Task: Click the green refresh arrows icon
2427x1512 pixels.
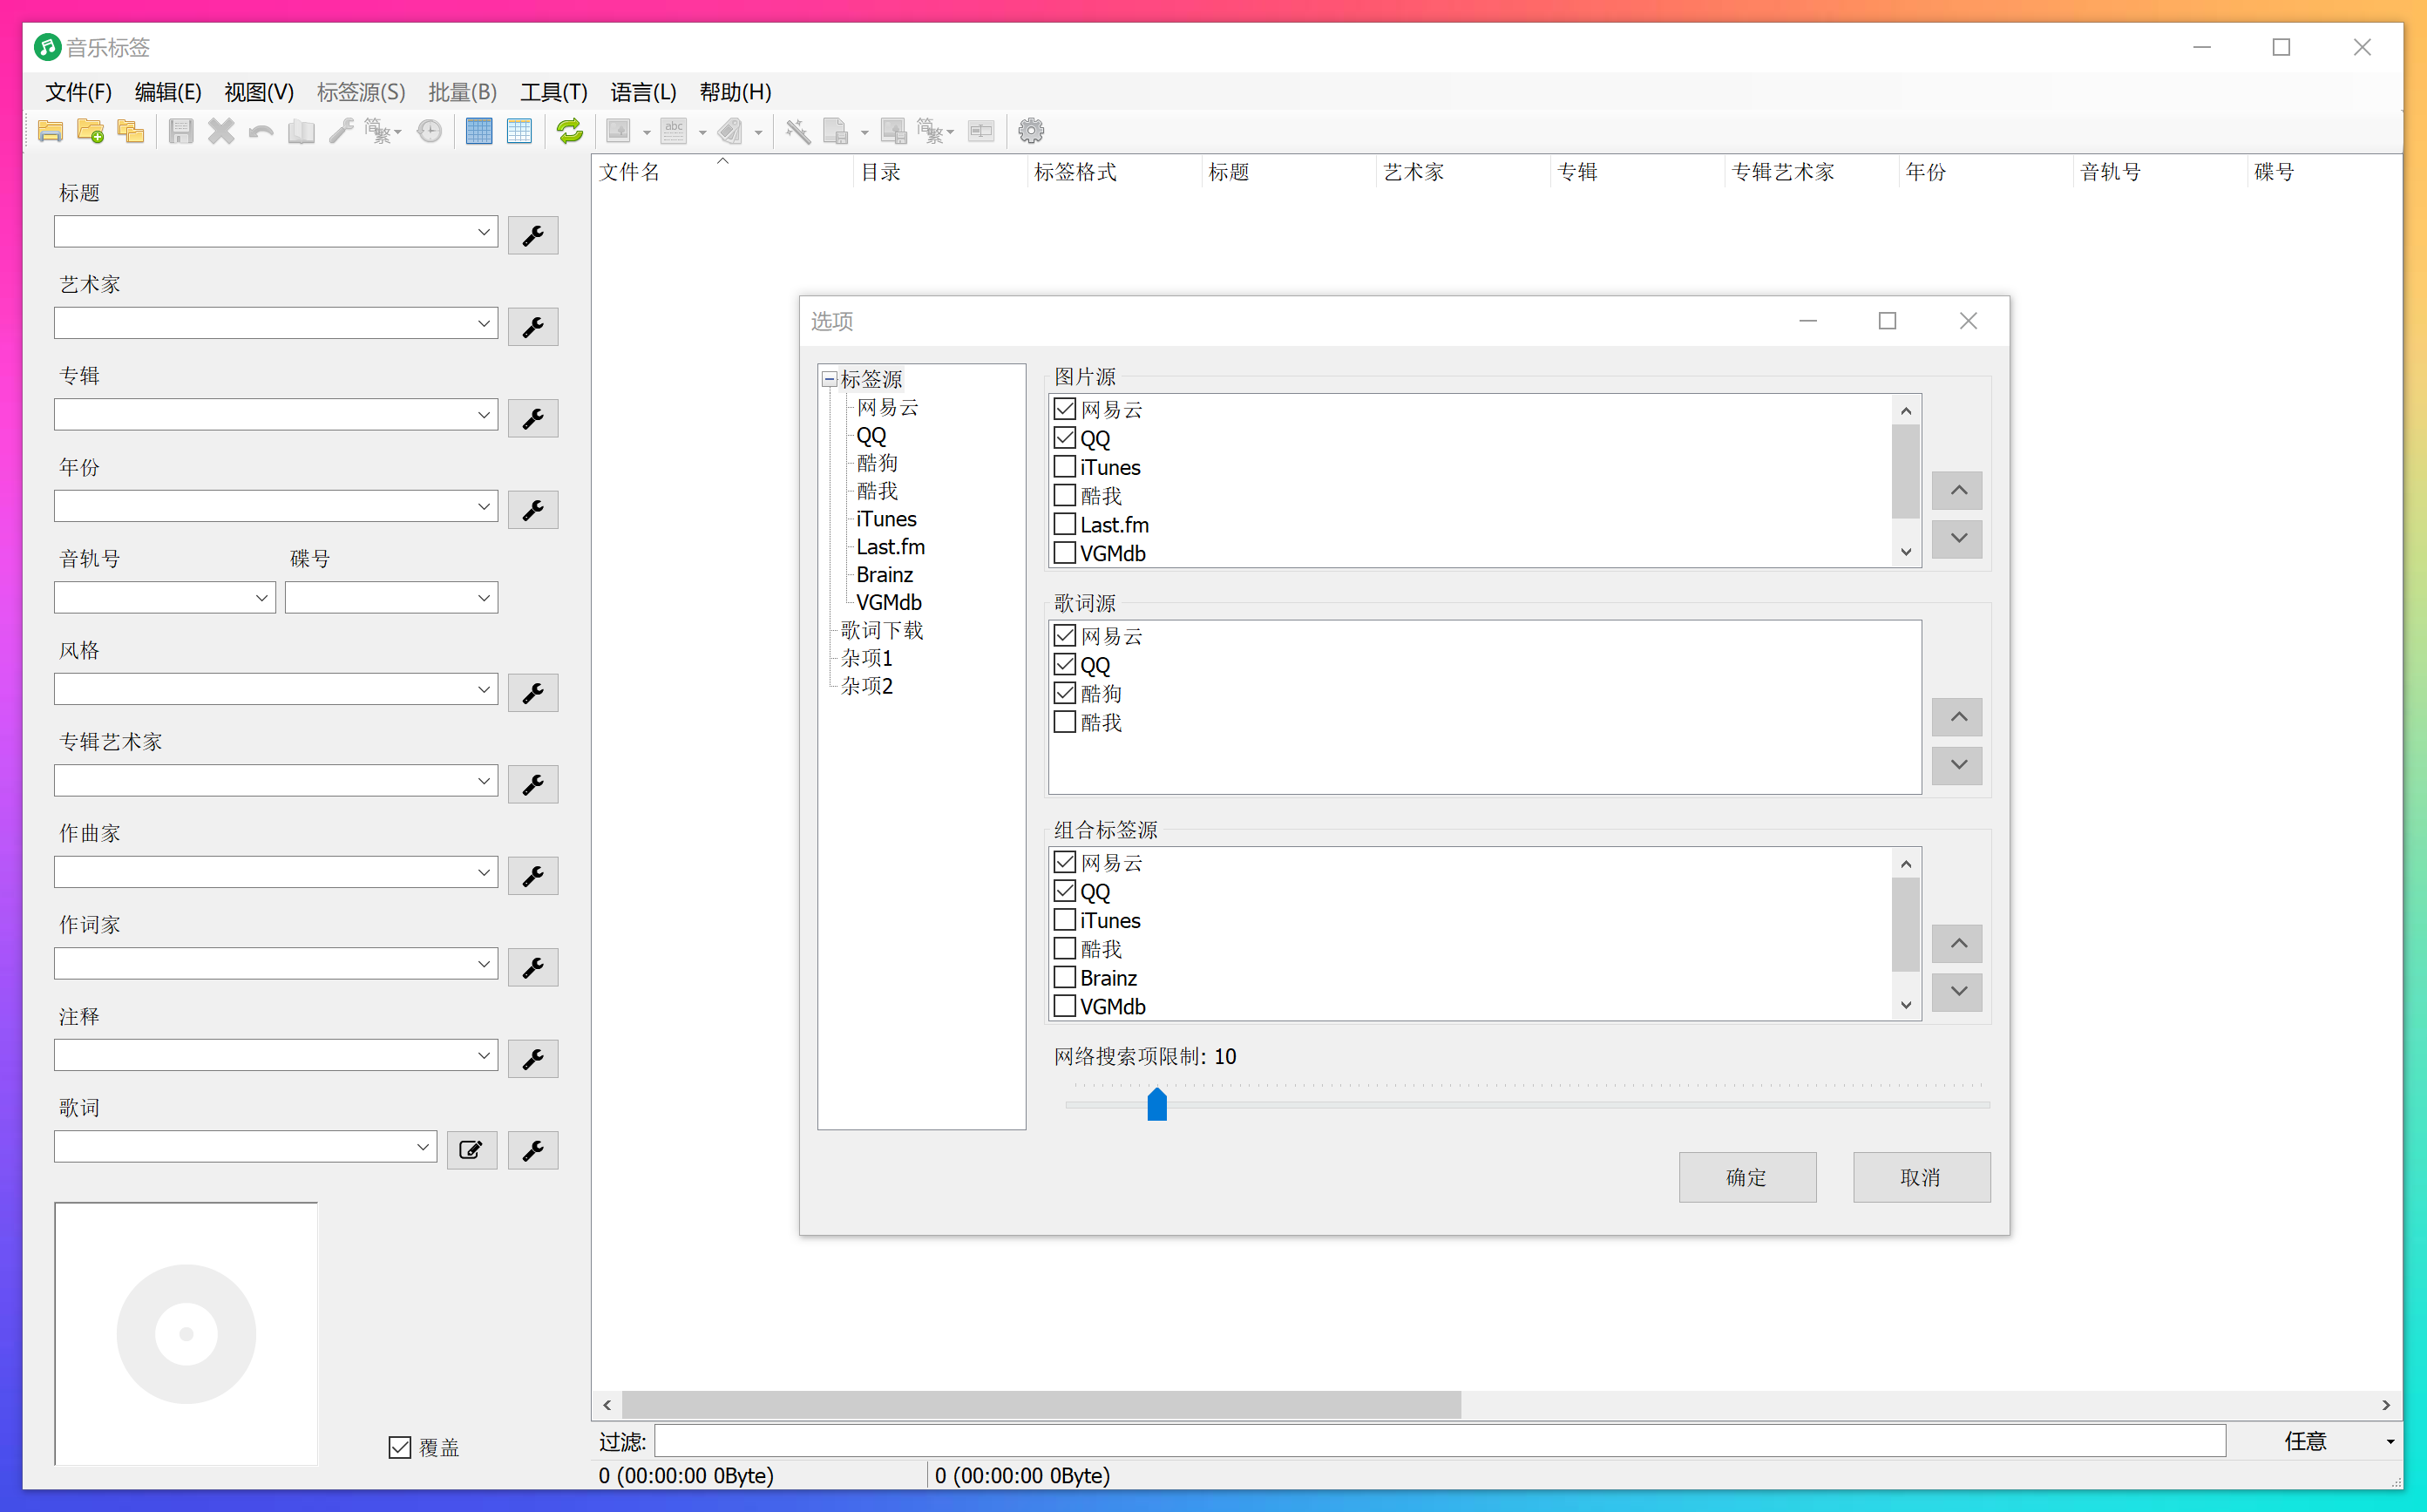Action: pyautogui.click(x=569, y=131)
